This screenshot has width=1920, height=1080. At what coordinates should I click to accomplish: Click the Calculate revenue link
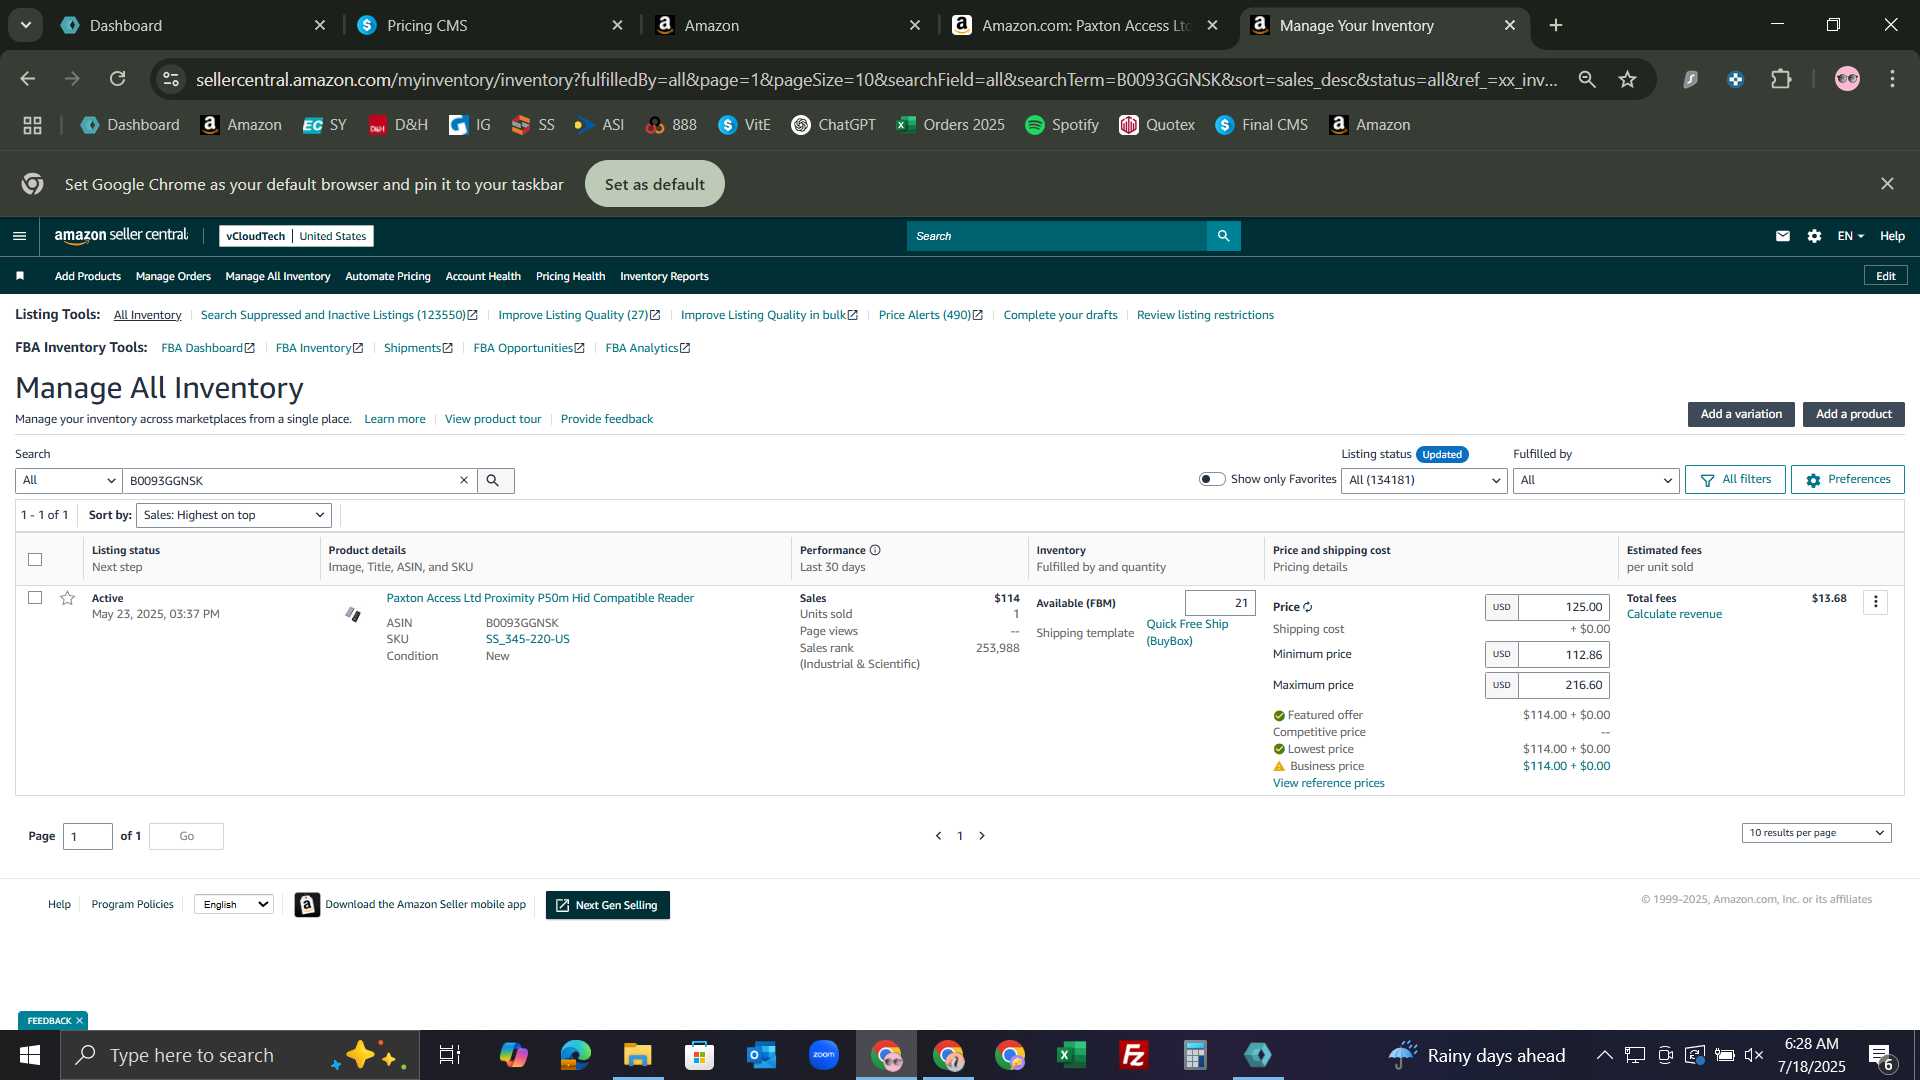(x=1674, y=615)
